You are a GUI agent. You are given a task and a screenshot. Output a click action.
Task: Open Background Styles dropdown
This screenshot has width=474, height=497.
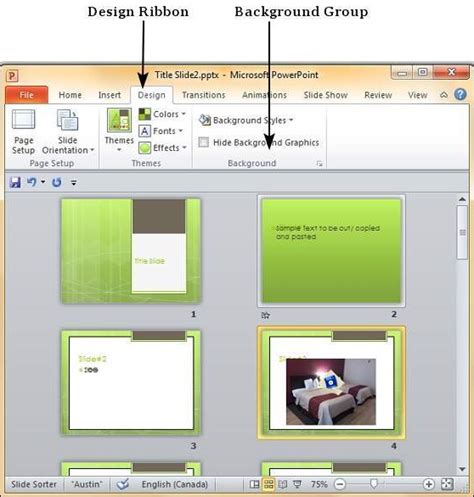(246, 120)
